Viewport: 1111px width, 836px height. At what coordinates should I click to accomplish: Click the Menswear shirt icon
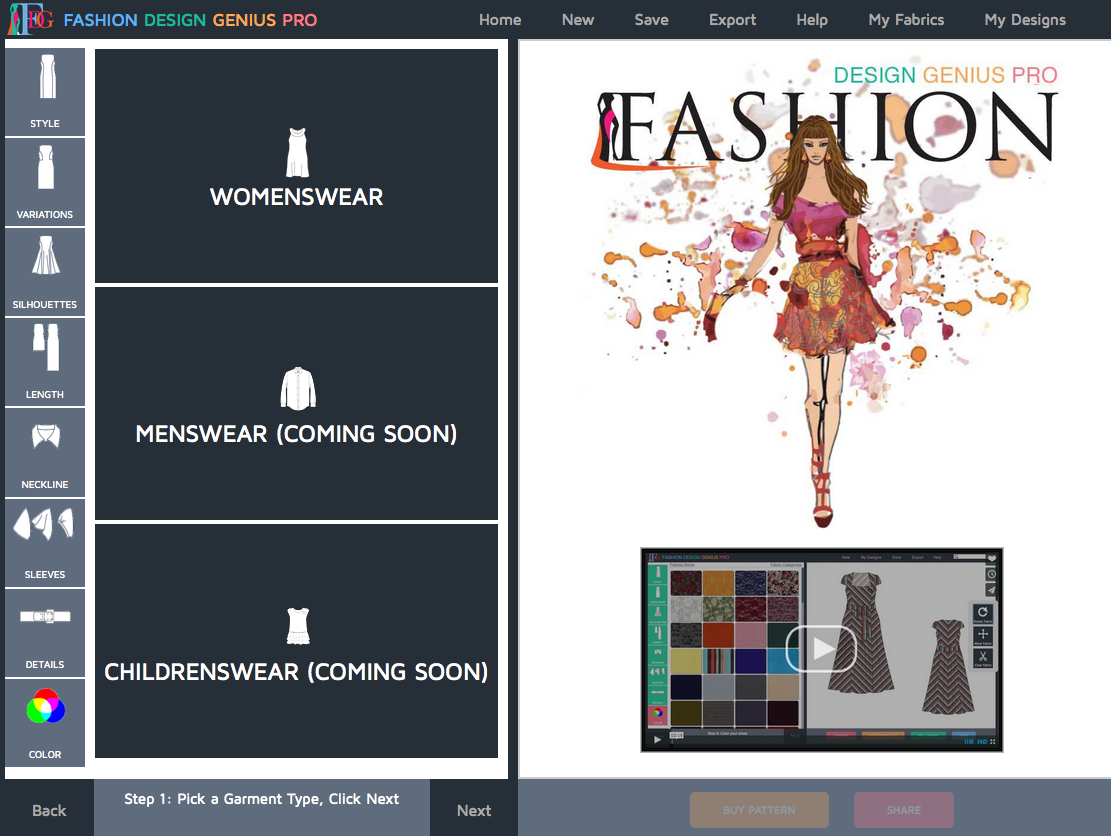[298, 388]
